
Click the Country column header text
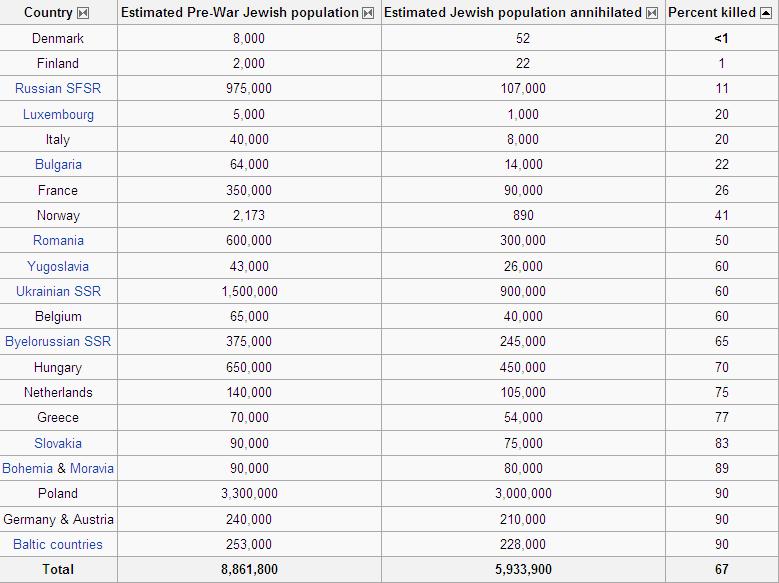[x=48, y=12]
